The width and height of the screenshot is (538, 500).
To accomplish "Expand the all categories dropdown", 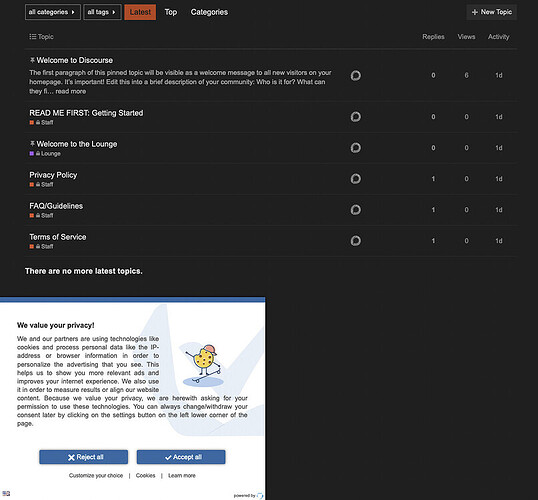I will coord(53,12).
